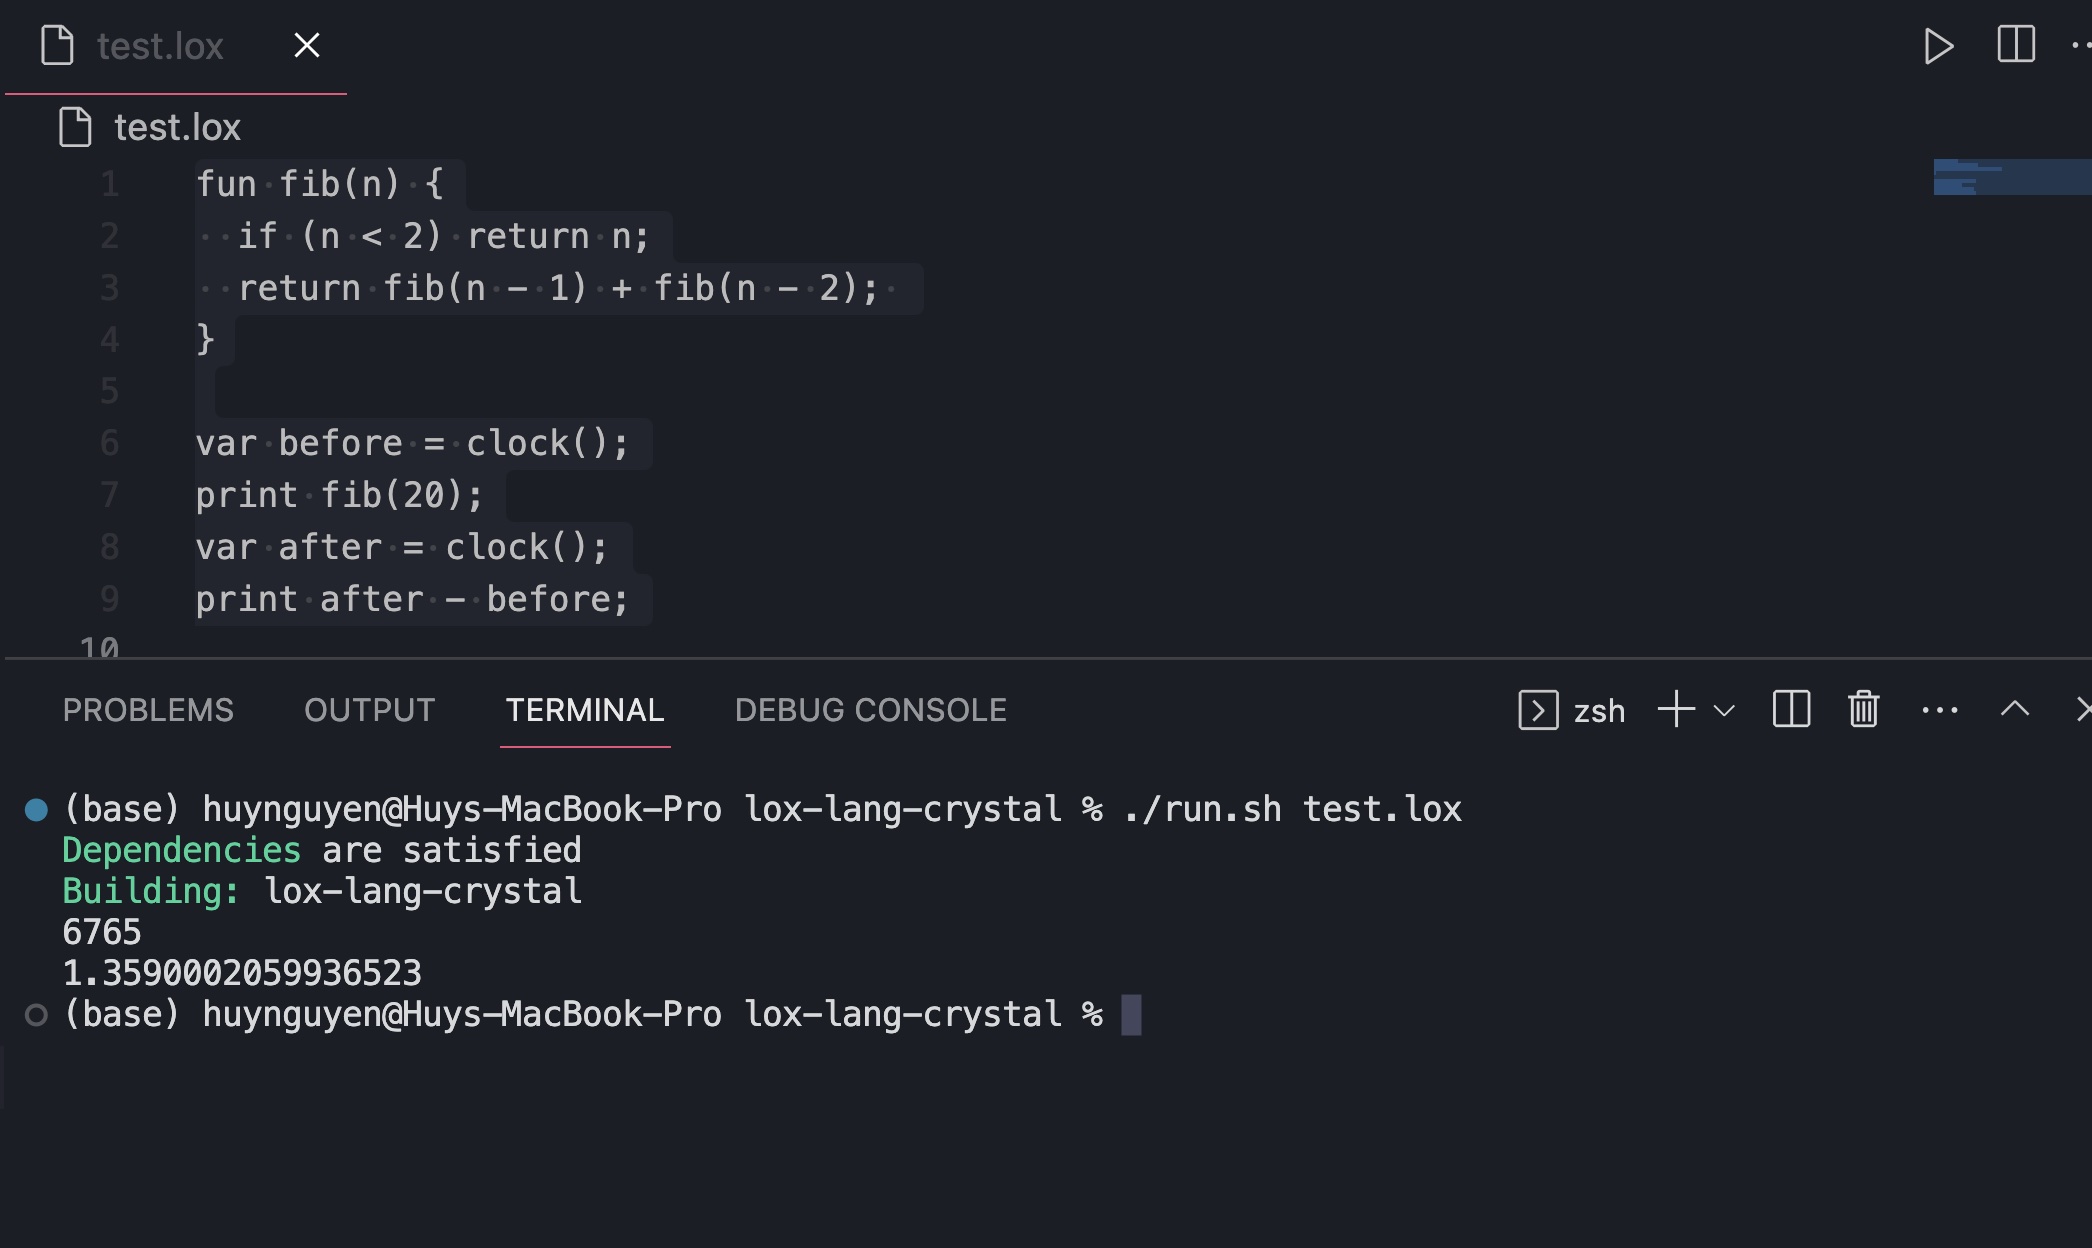Close the test.lox editor tab

307,45
